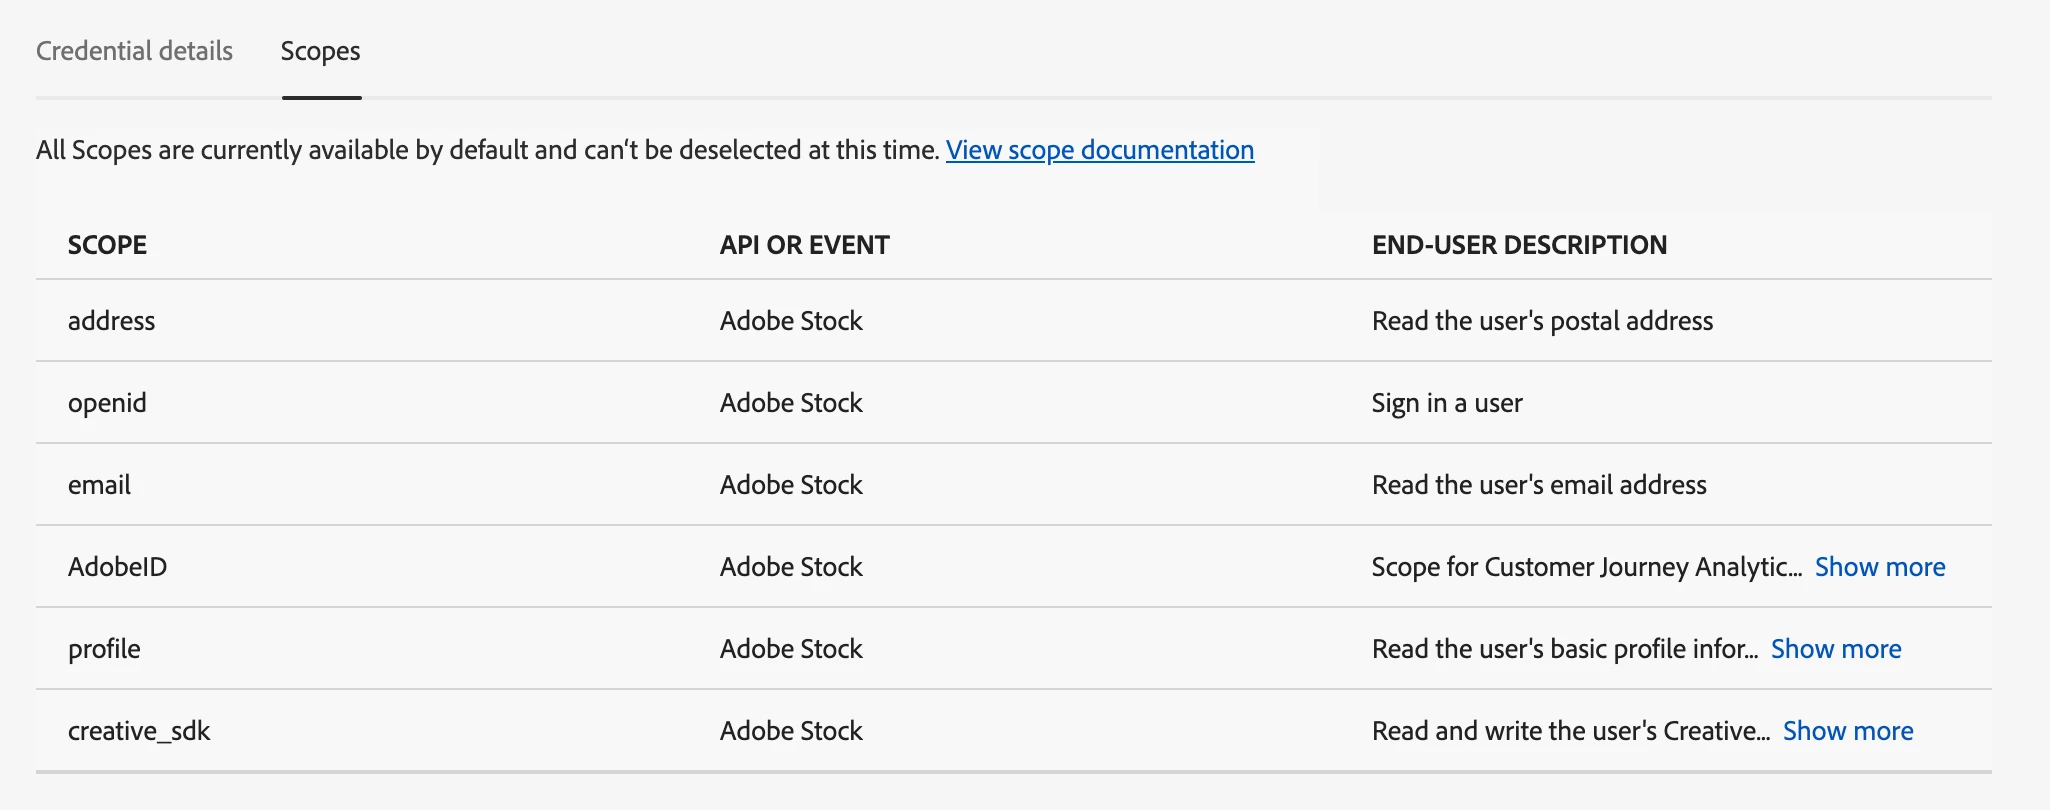Select the address scope name
The width and height of the screenshot is (2050, 810).
(x=111, y=321)
